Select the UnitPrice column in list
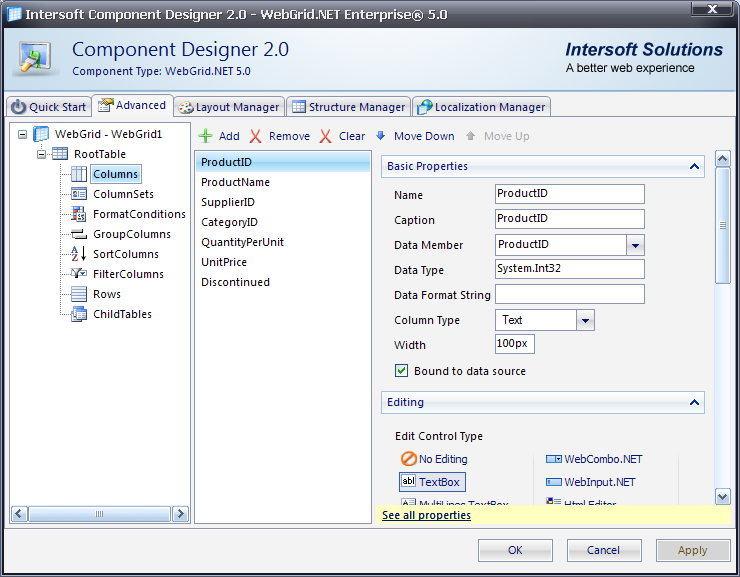740x577 pixels. click(283, 262)
